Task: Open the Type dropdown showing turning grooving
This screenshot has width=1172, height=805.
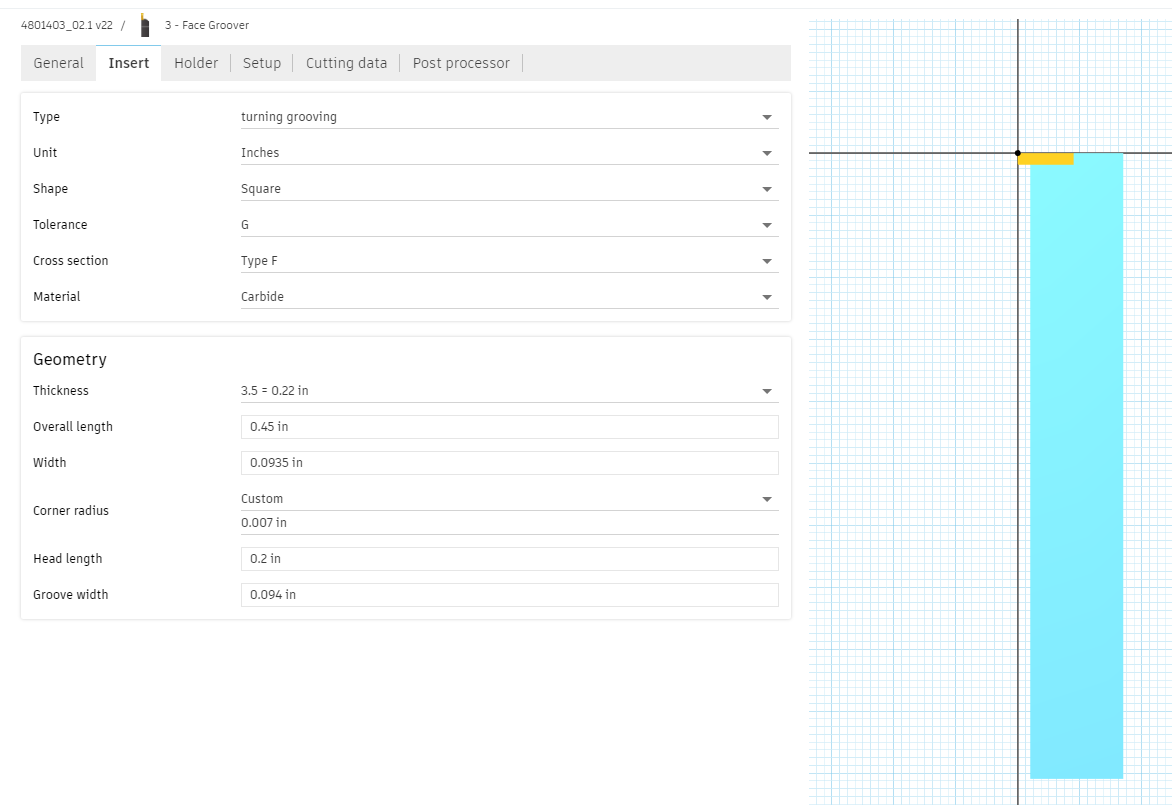Action: click(509, 117)
